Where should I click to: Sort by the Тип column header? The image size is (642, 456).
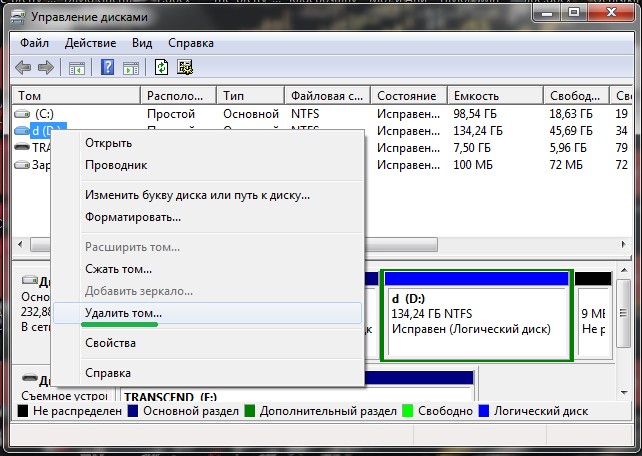(x=251, y=95)
